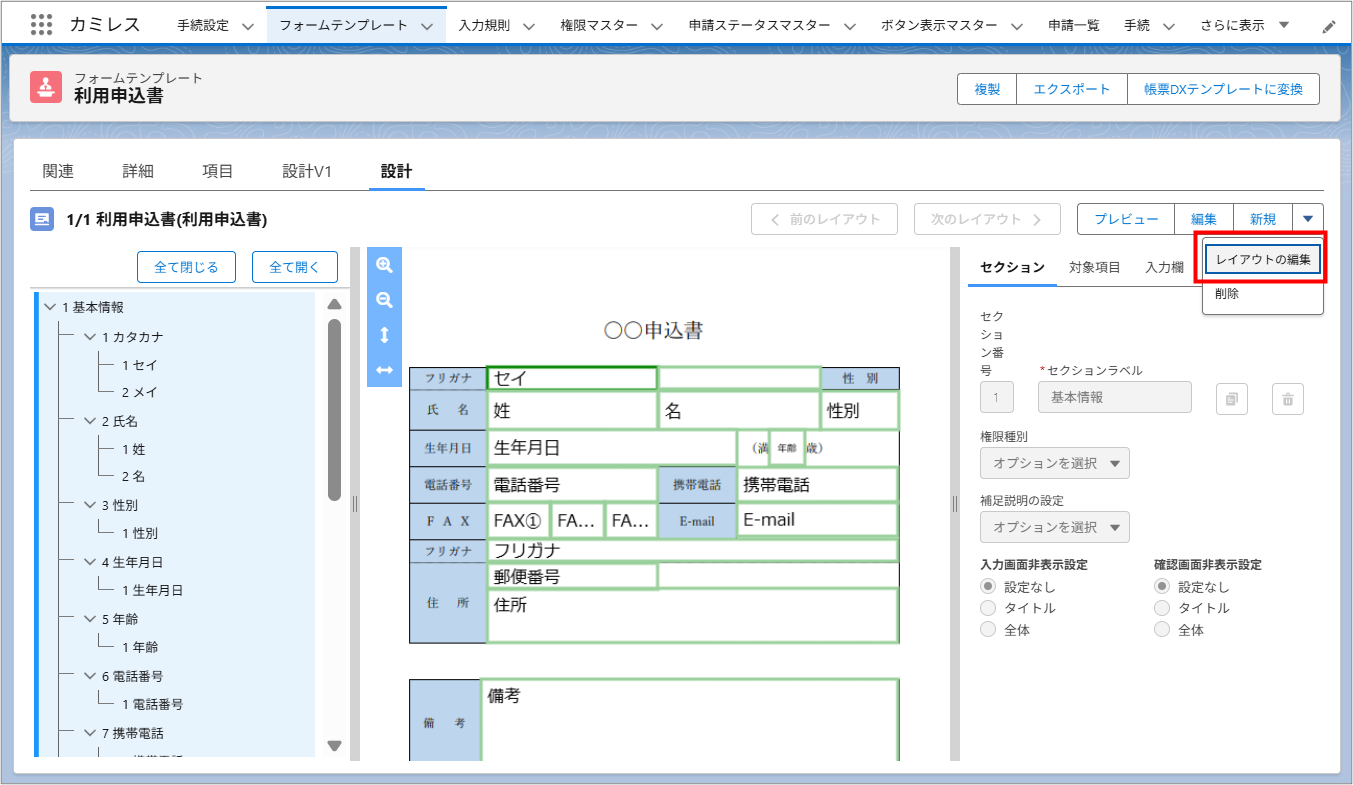The image size is (1353, 785).
Task: Click the tree panel scrollbar down arrow
Action: tap(335, 745)
